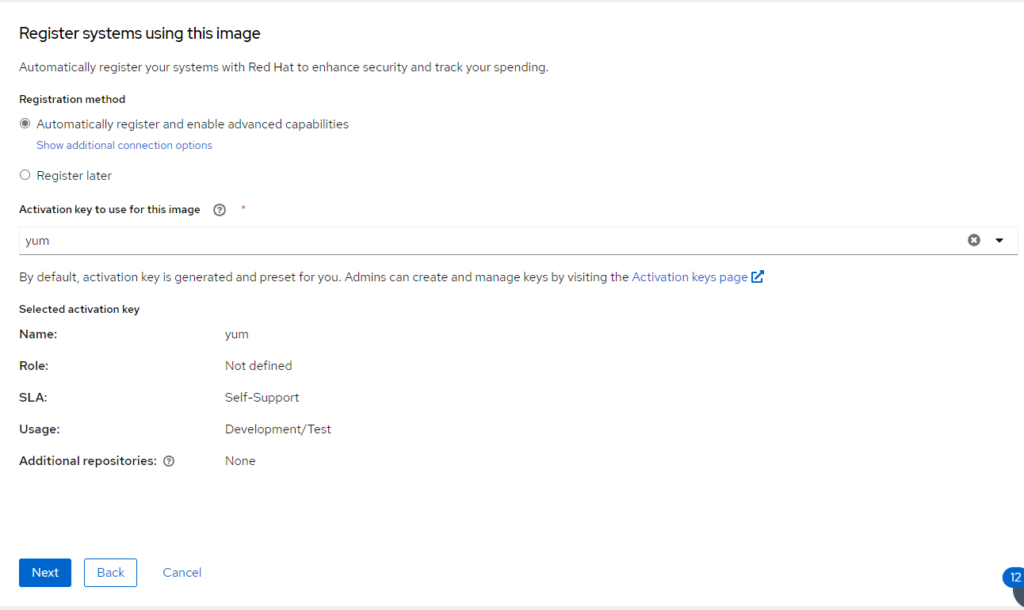
Task: Open the blue notification badge showing 12
Action: coord(1014,578)
